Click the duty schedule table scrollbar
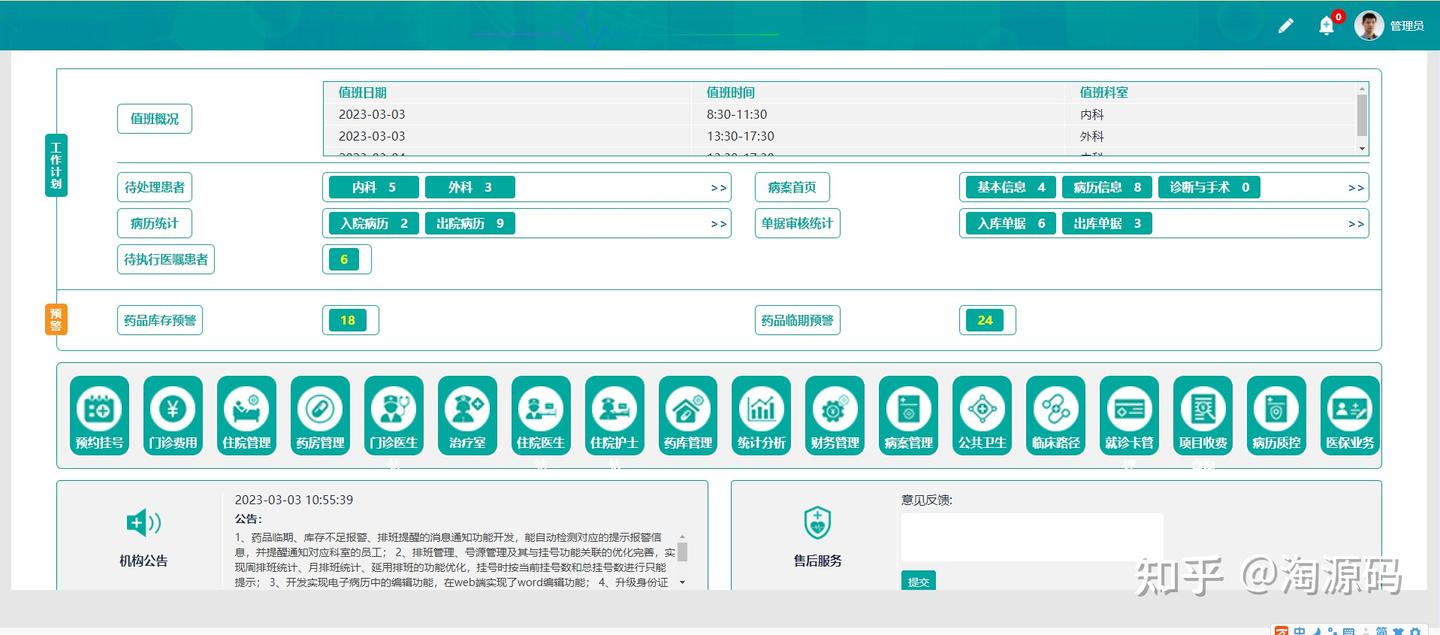1440x635 pixels. pos(1360,115)
